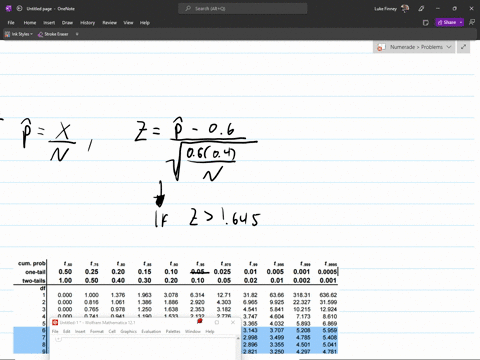Open the History tab
The width and height of the screenshot is (480, 360).
tap(88, 23)
